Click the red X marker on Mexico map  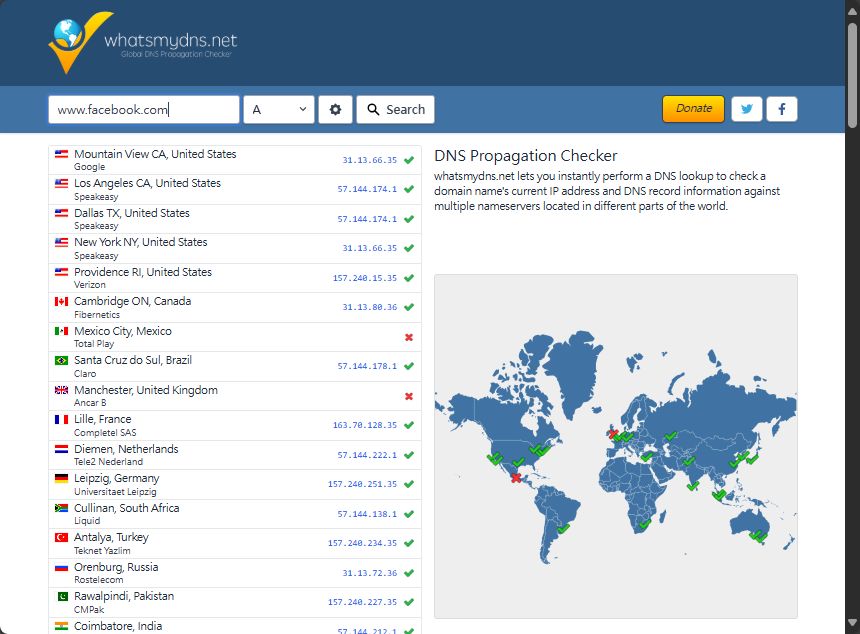(516, 478)
